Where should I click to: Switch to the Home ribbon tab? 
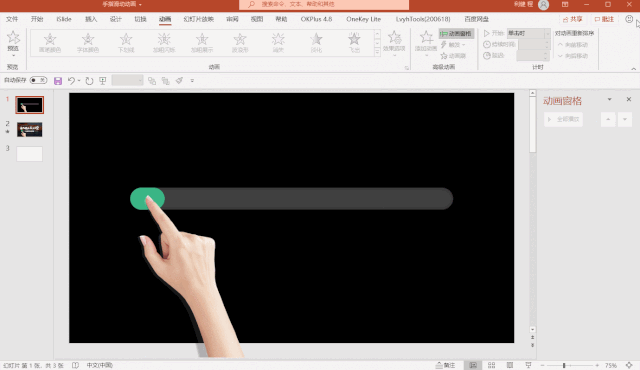(37, 19)
